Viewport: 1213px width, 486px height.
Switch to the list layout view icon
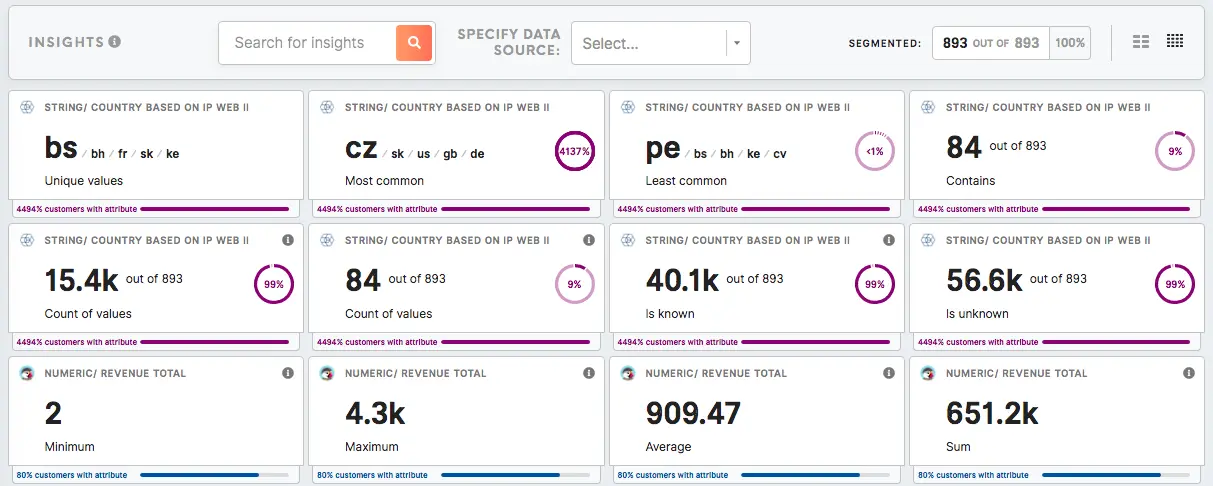[x=1141, y=42]
